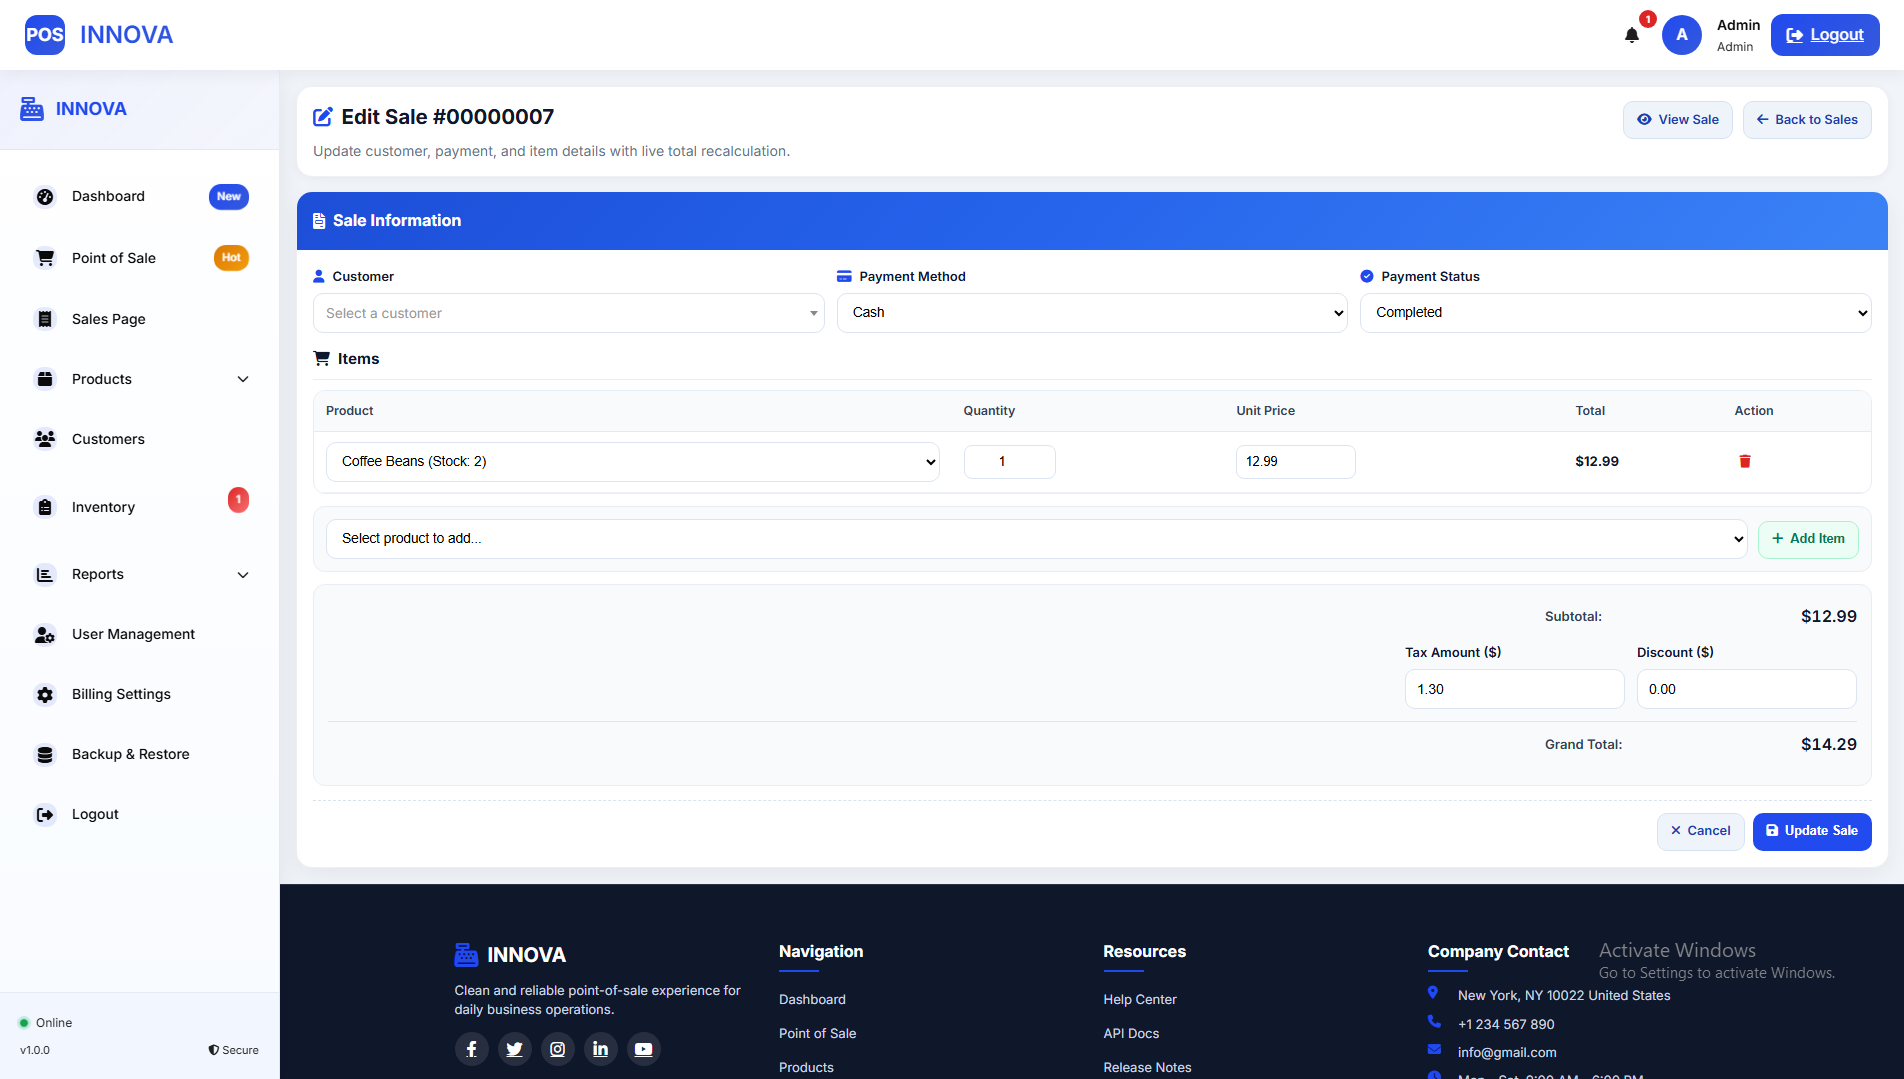Open the YouTube footer icon
Screen dimensions: 1904x1079
(x=644, y=1049)
